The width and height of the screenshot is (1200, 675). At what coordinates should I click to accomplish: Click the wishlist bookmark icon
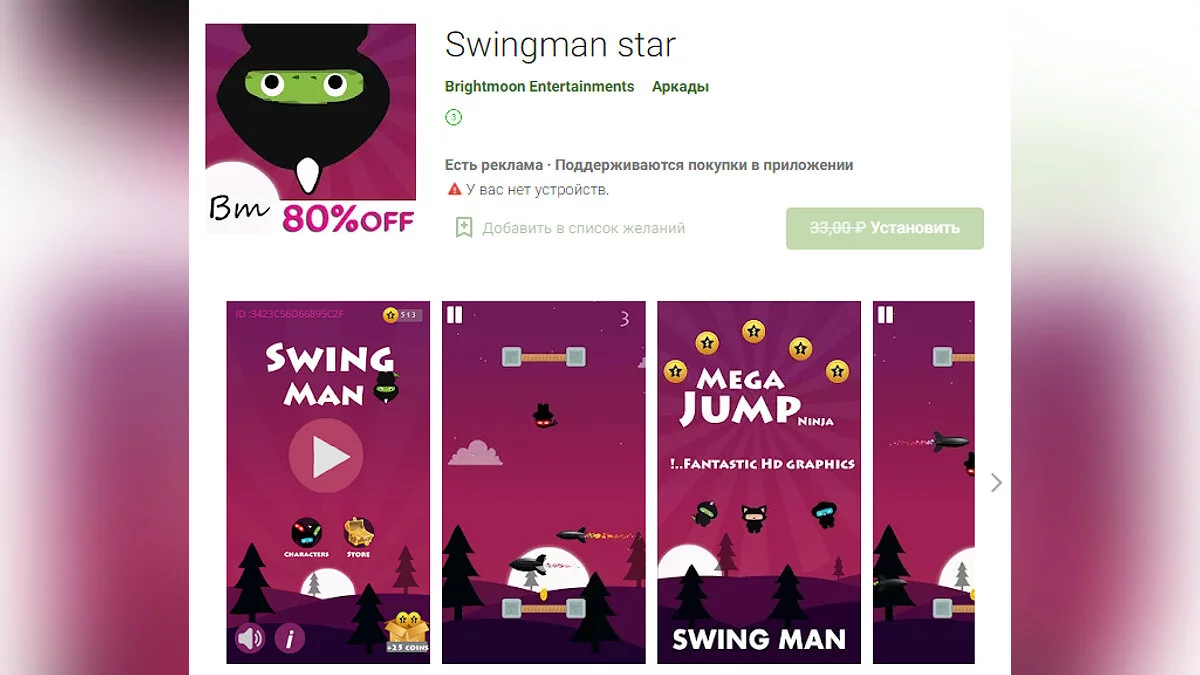coord(464,228)
